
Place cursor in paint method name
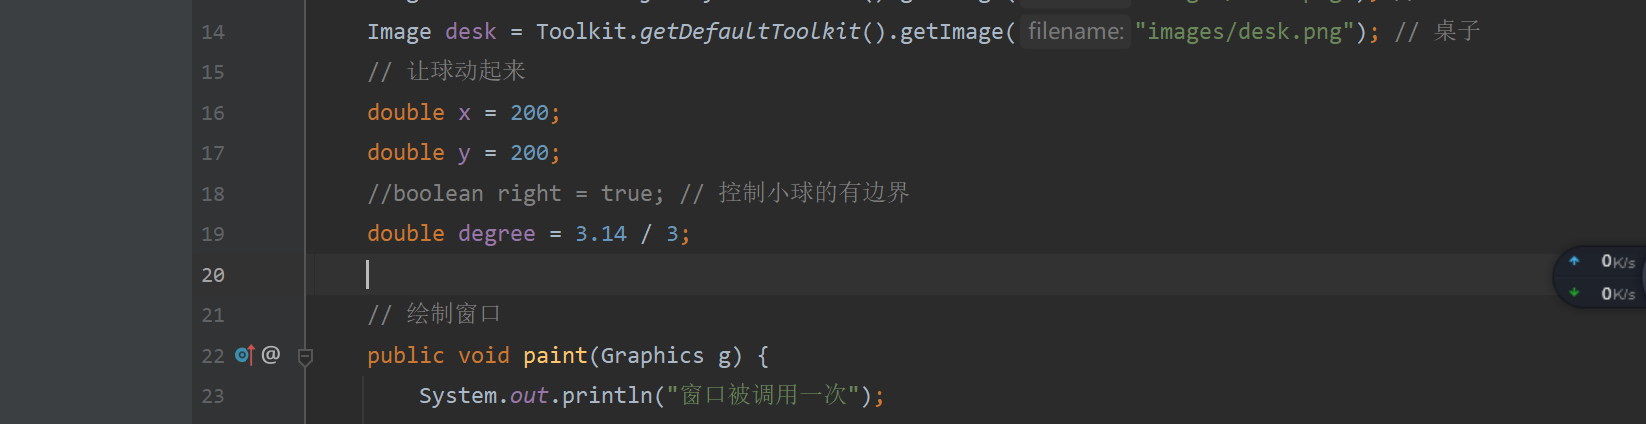point(555,356)
